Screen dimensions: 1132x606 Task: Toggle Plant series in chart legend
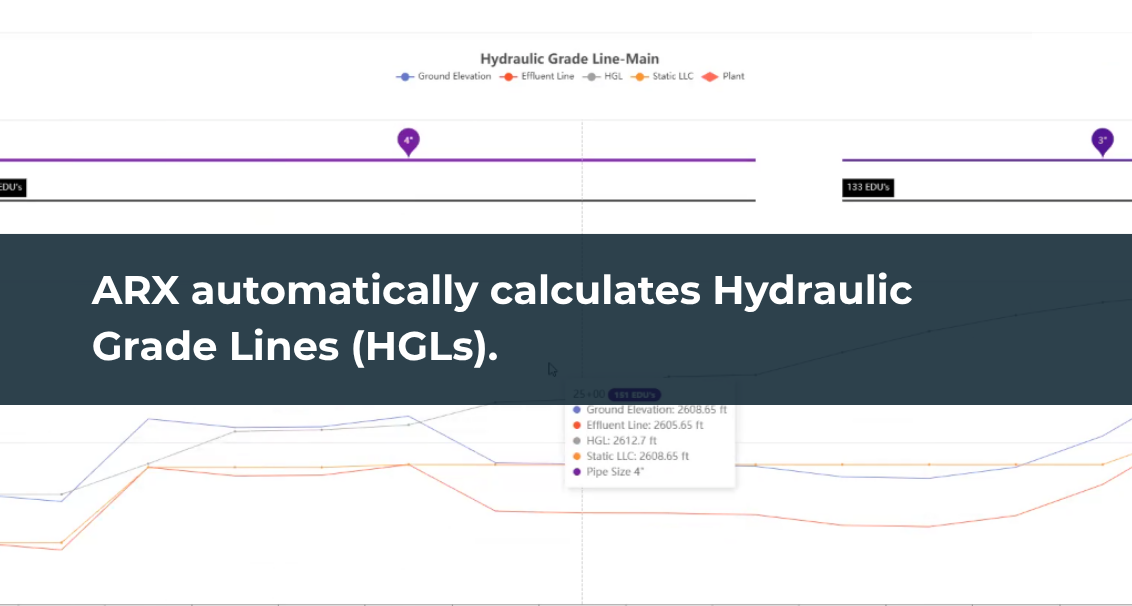click(723, 77)
